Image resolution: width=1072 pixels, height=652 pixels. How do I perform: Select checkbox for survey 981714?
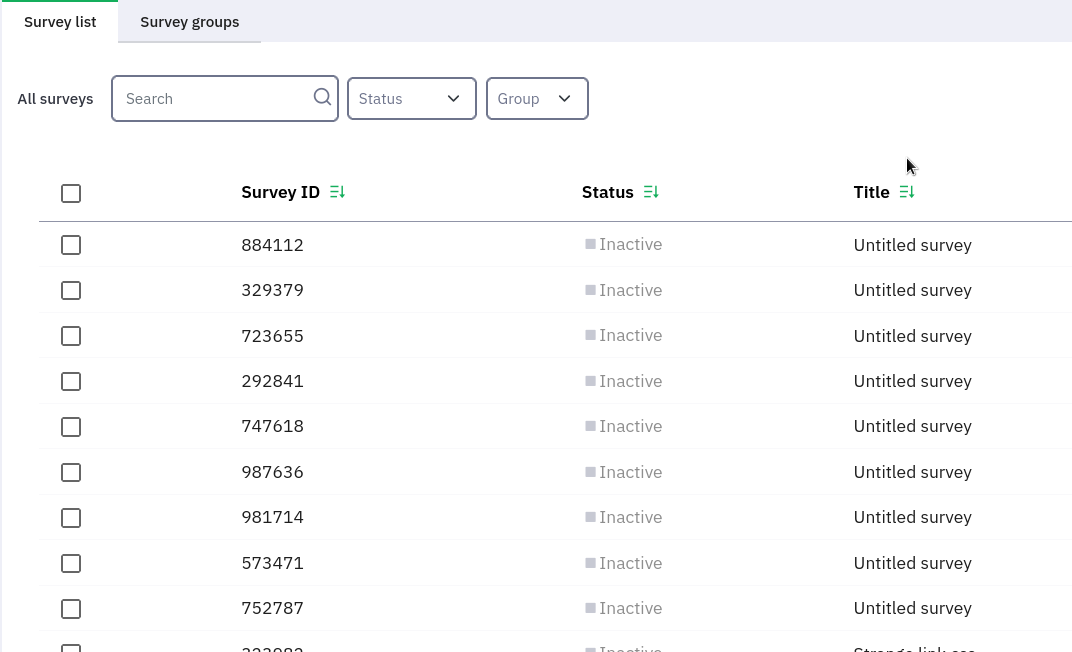71,518
